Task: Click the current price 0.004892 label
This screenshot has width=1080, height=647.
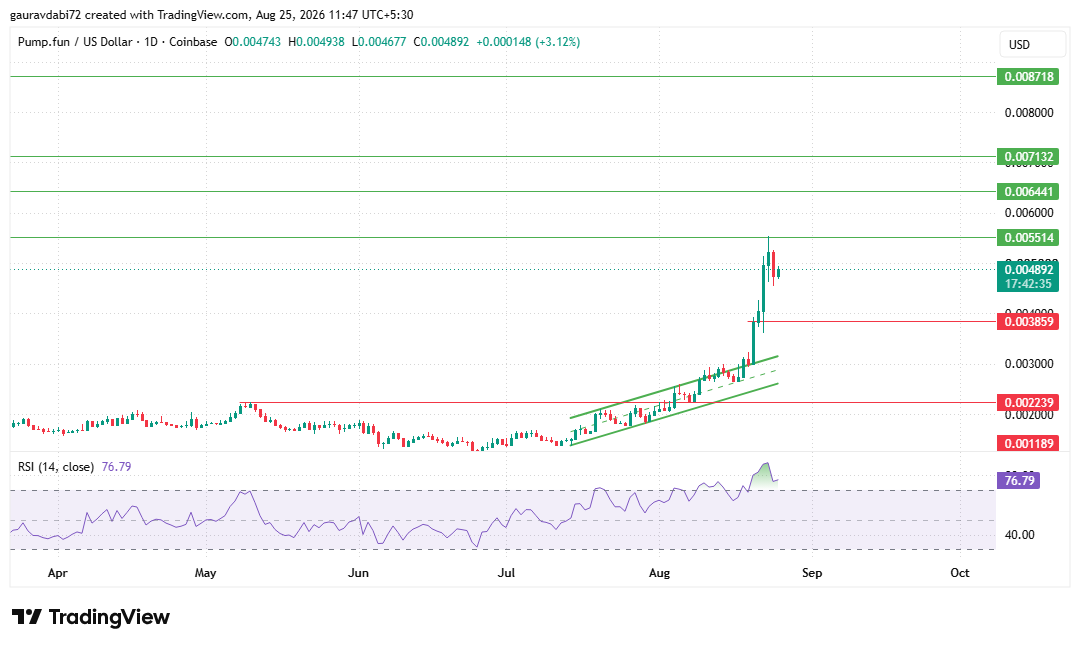Action: pos(1028,269)
